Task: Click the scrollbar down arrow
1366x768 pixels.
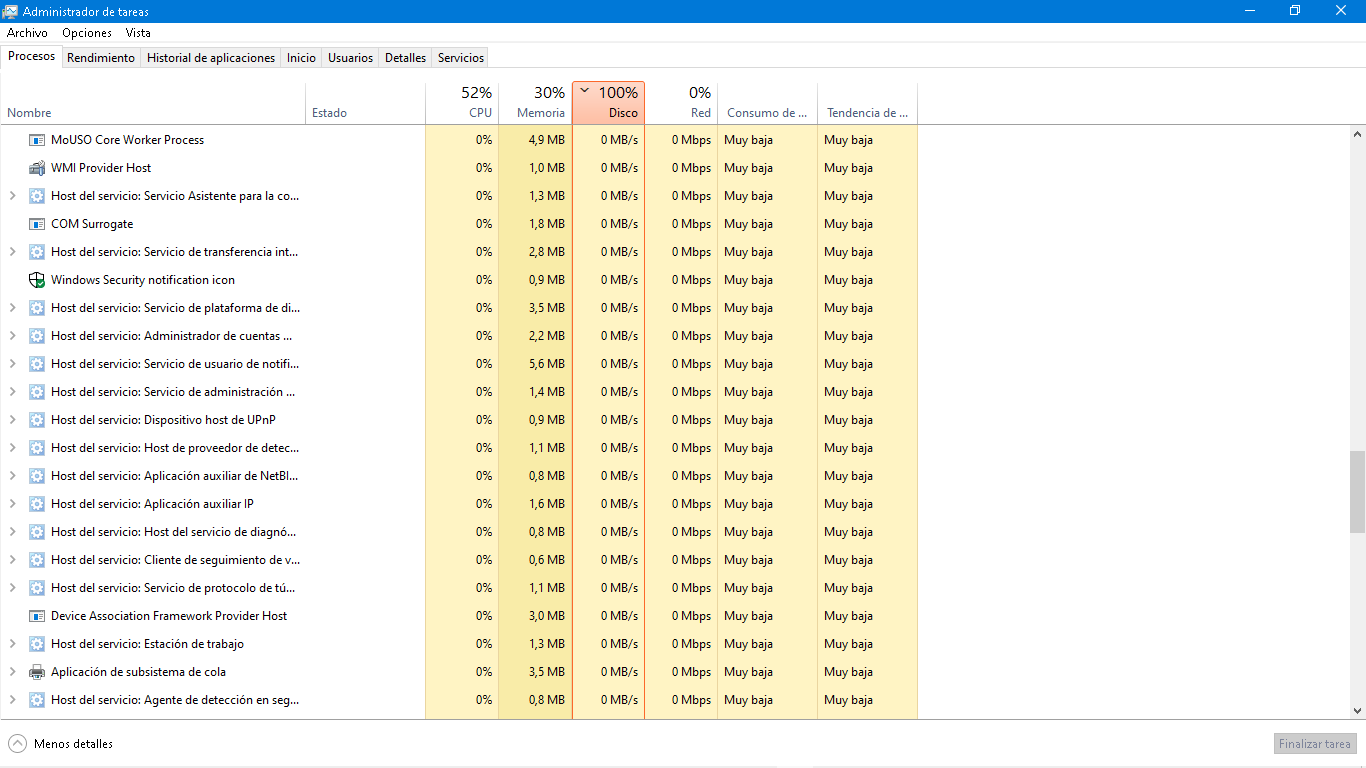Action: pyautogui.click(x=1357, y=710)
